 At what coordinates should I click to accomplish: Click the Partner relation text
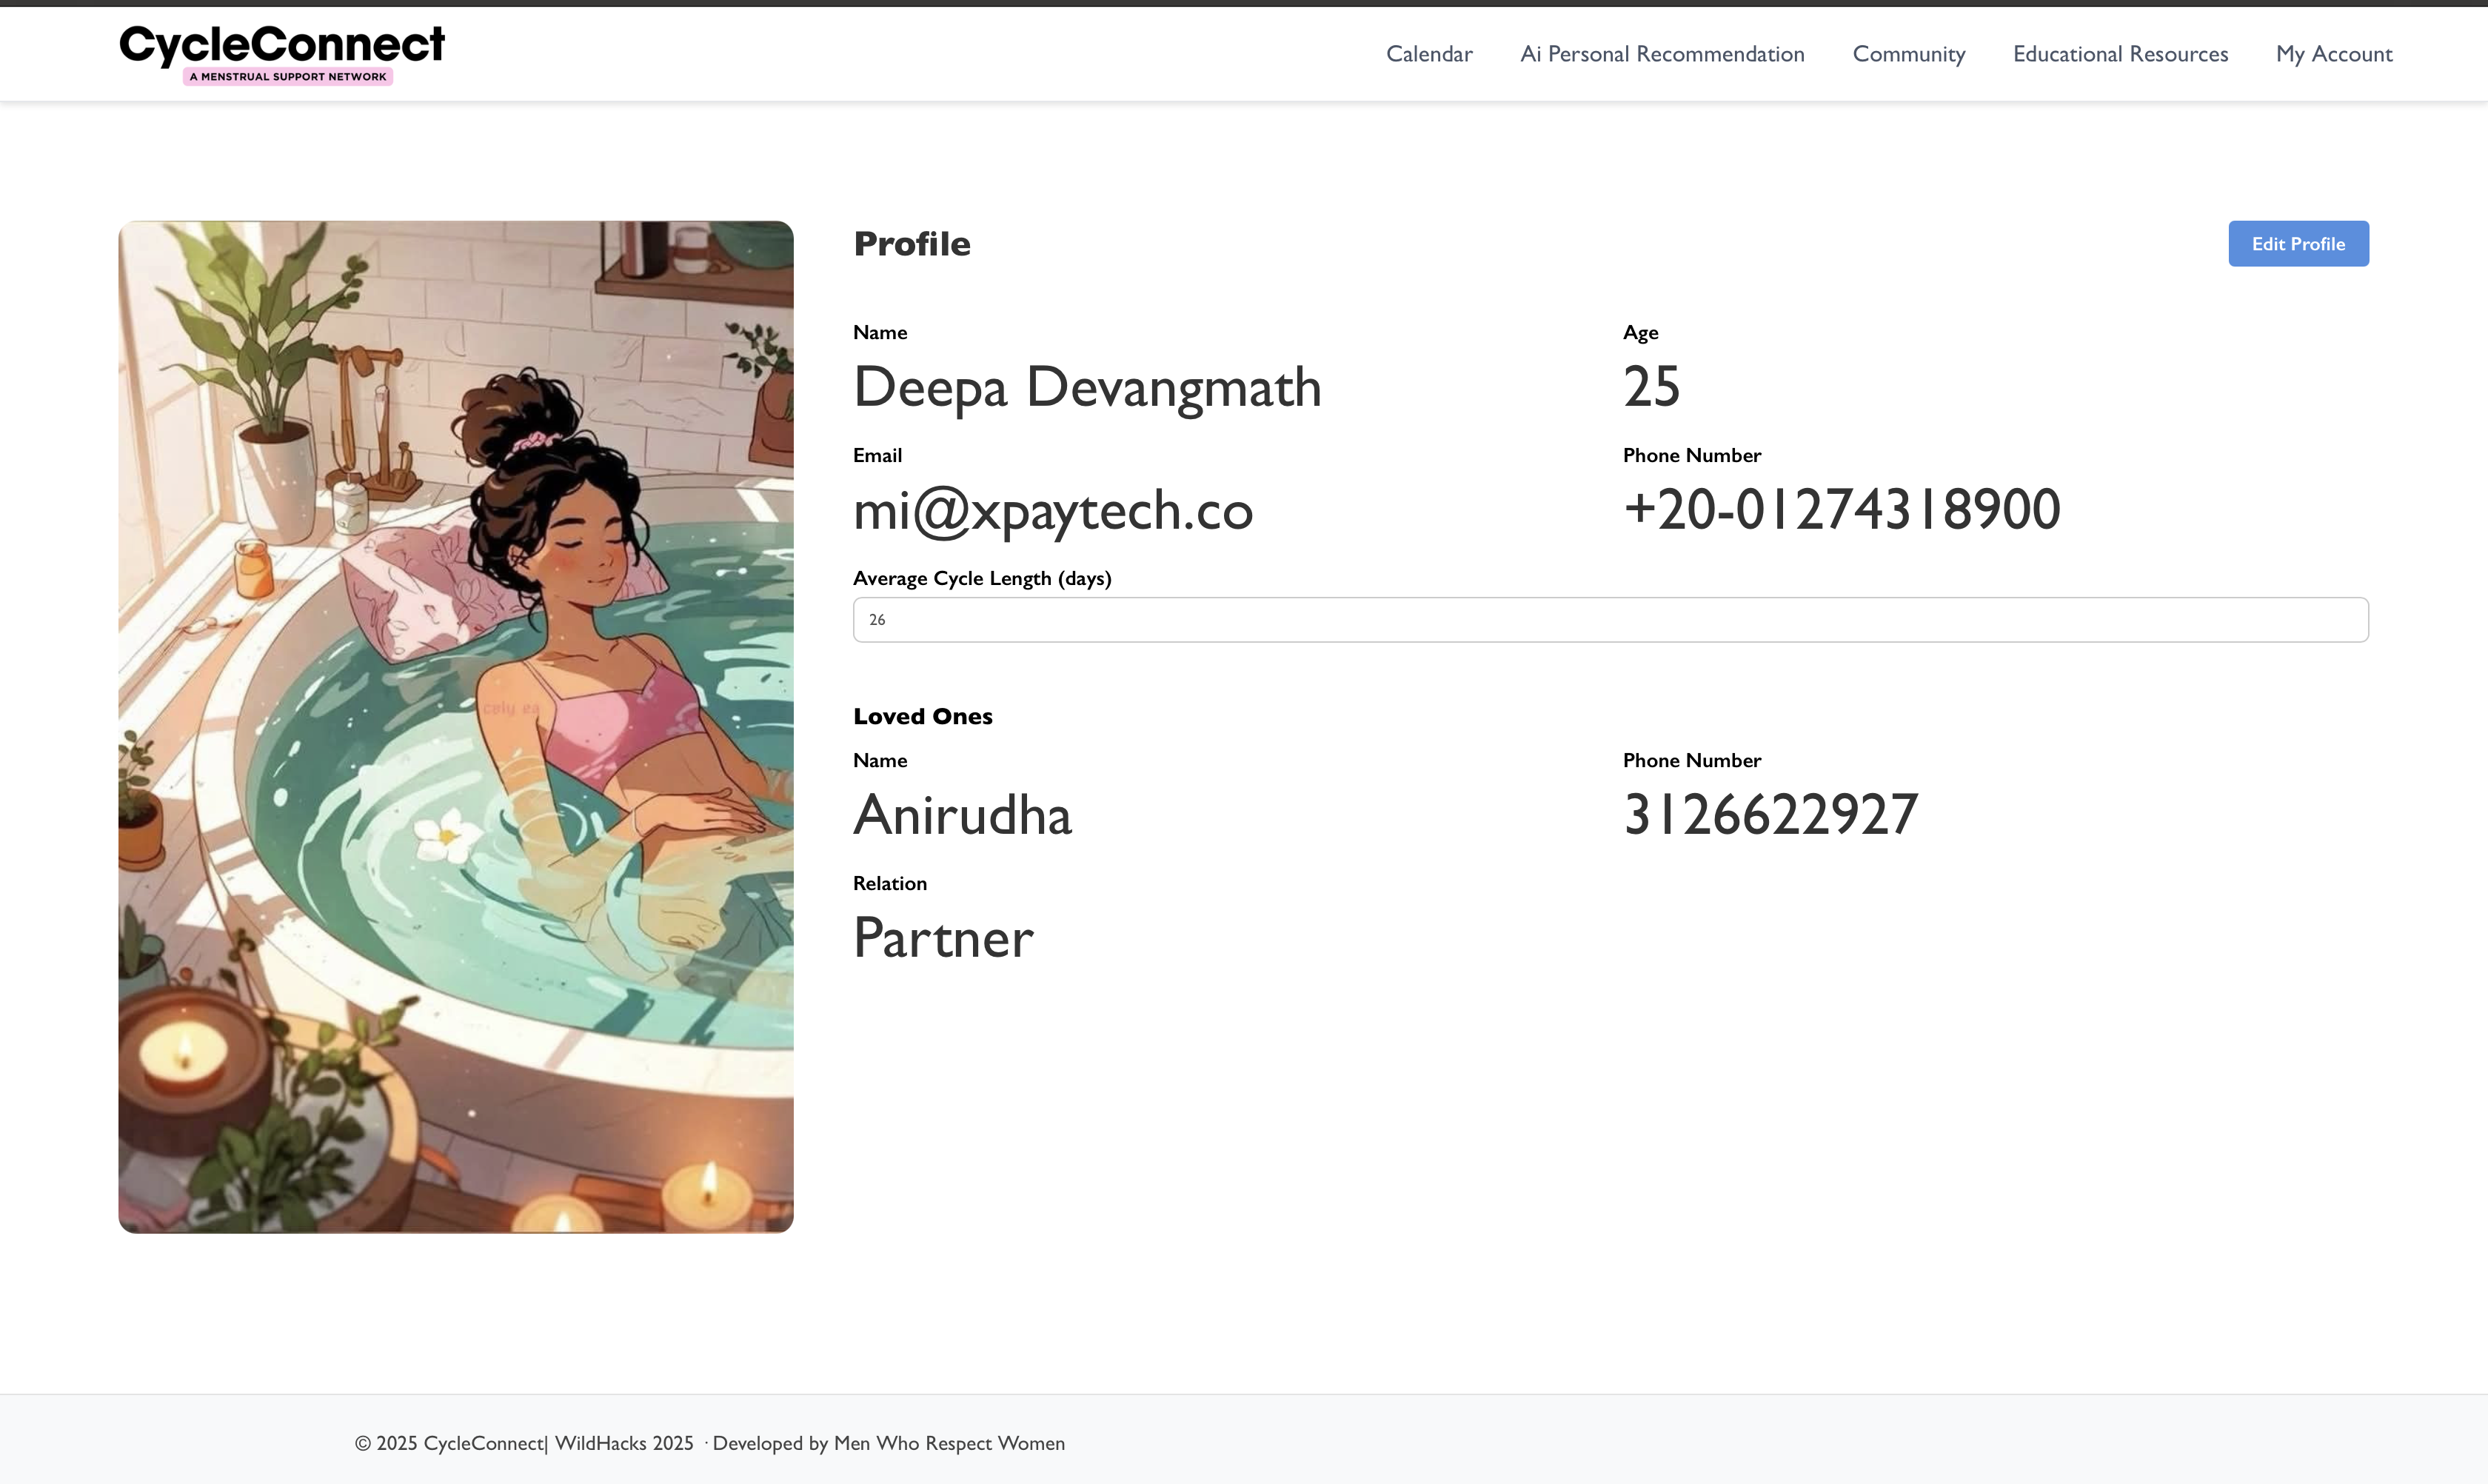[x=943, y=938]
